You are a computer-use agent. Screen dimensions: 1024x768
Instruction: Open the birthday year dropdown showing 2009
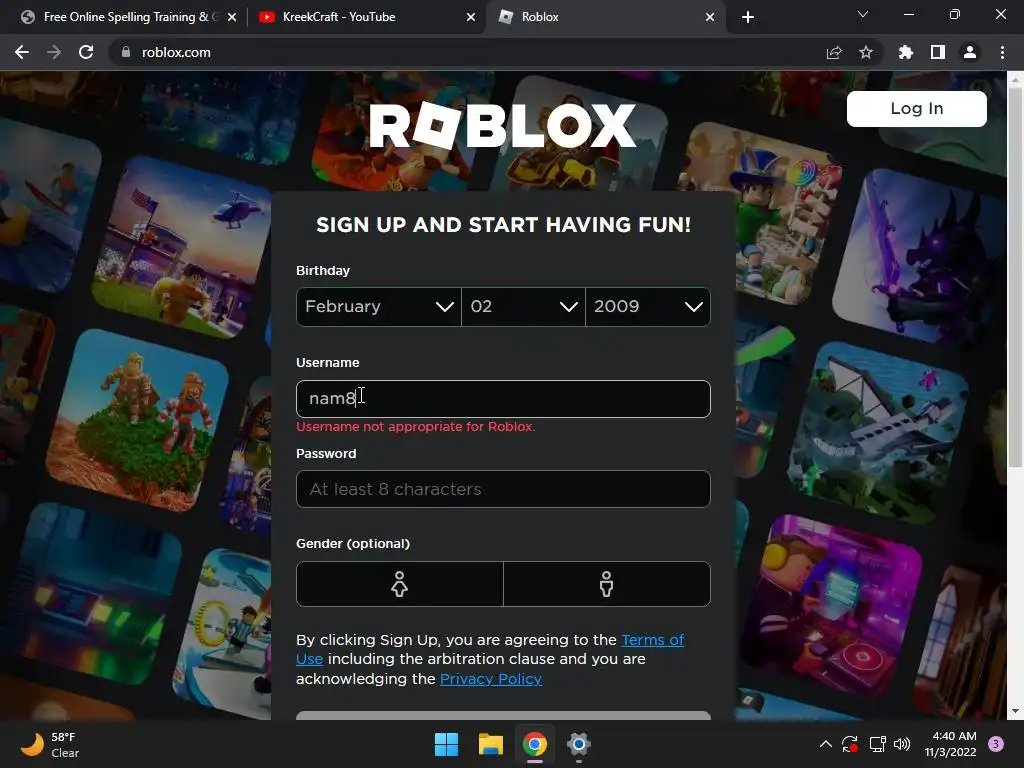[x=648, y=306]
